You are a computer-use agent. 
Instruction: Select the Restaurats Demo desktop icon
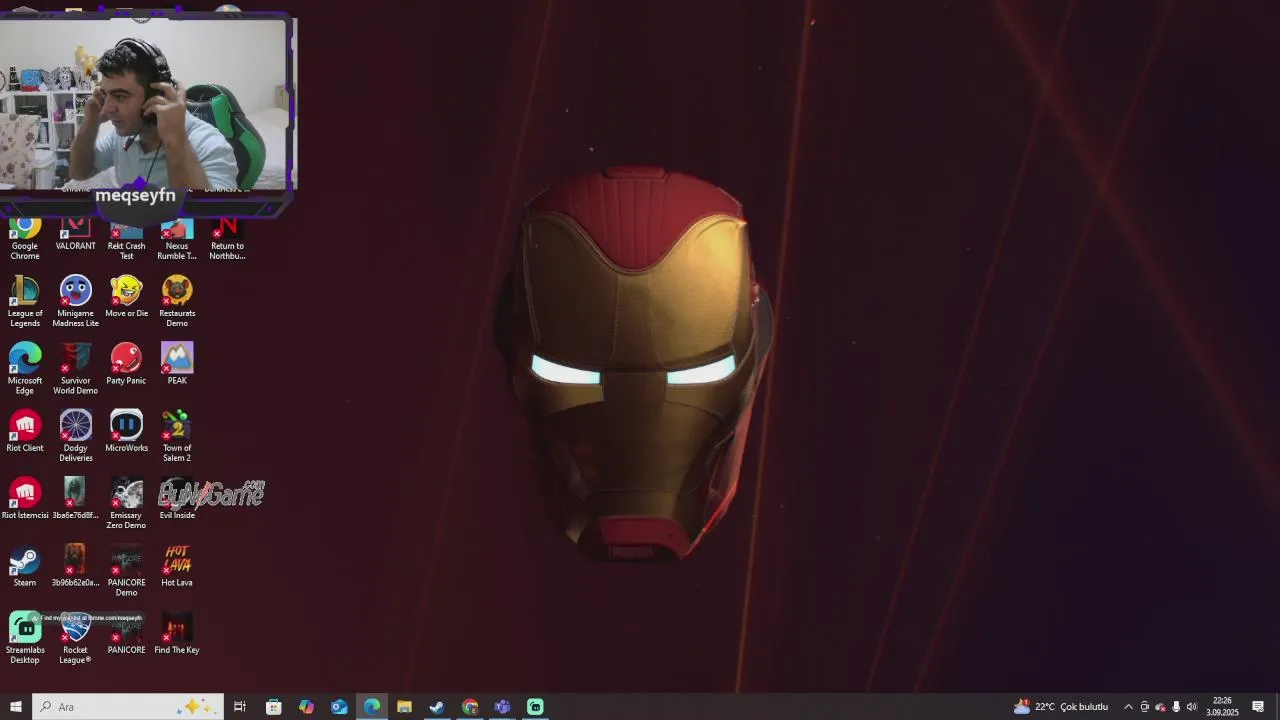[177, 302]
